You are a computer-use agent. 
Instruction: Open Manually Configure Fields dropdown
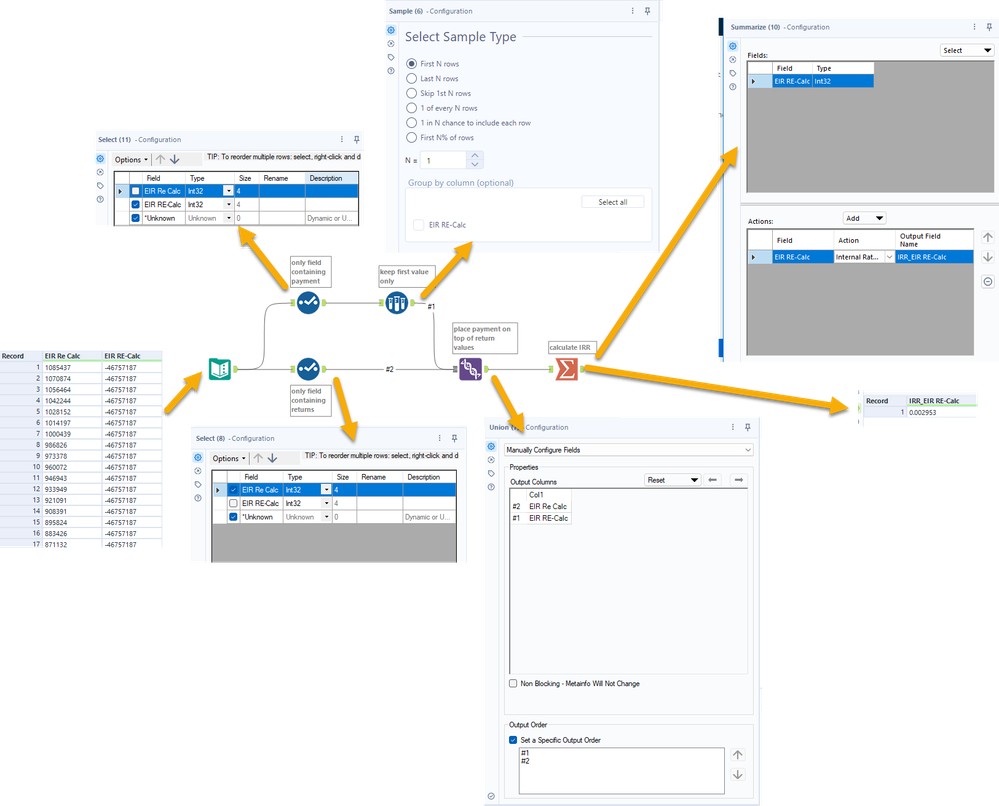[x=629, y=450]
